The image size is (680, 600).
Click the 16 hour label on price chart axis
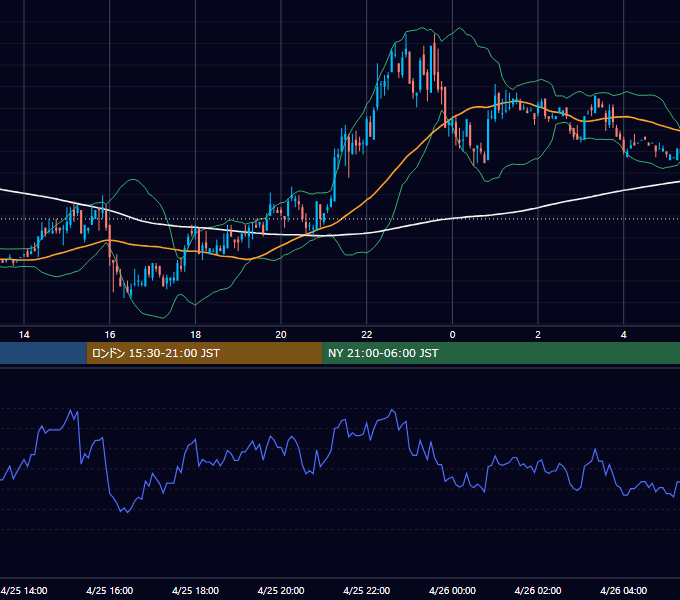[110, 335]
